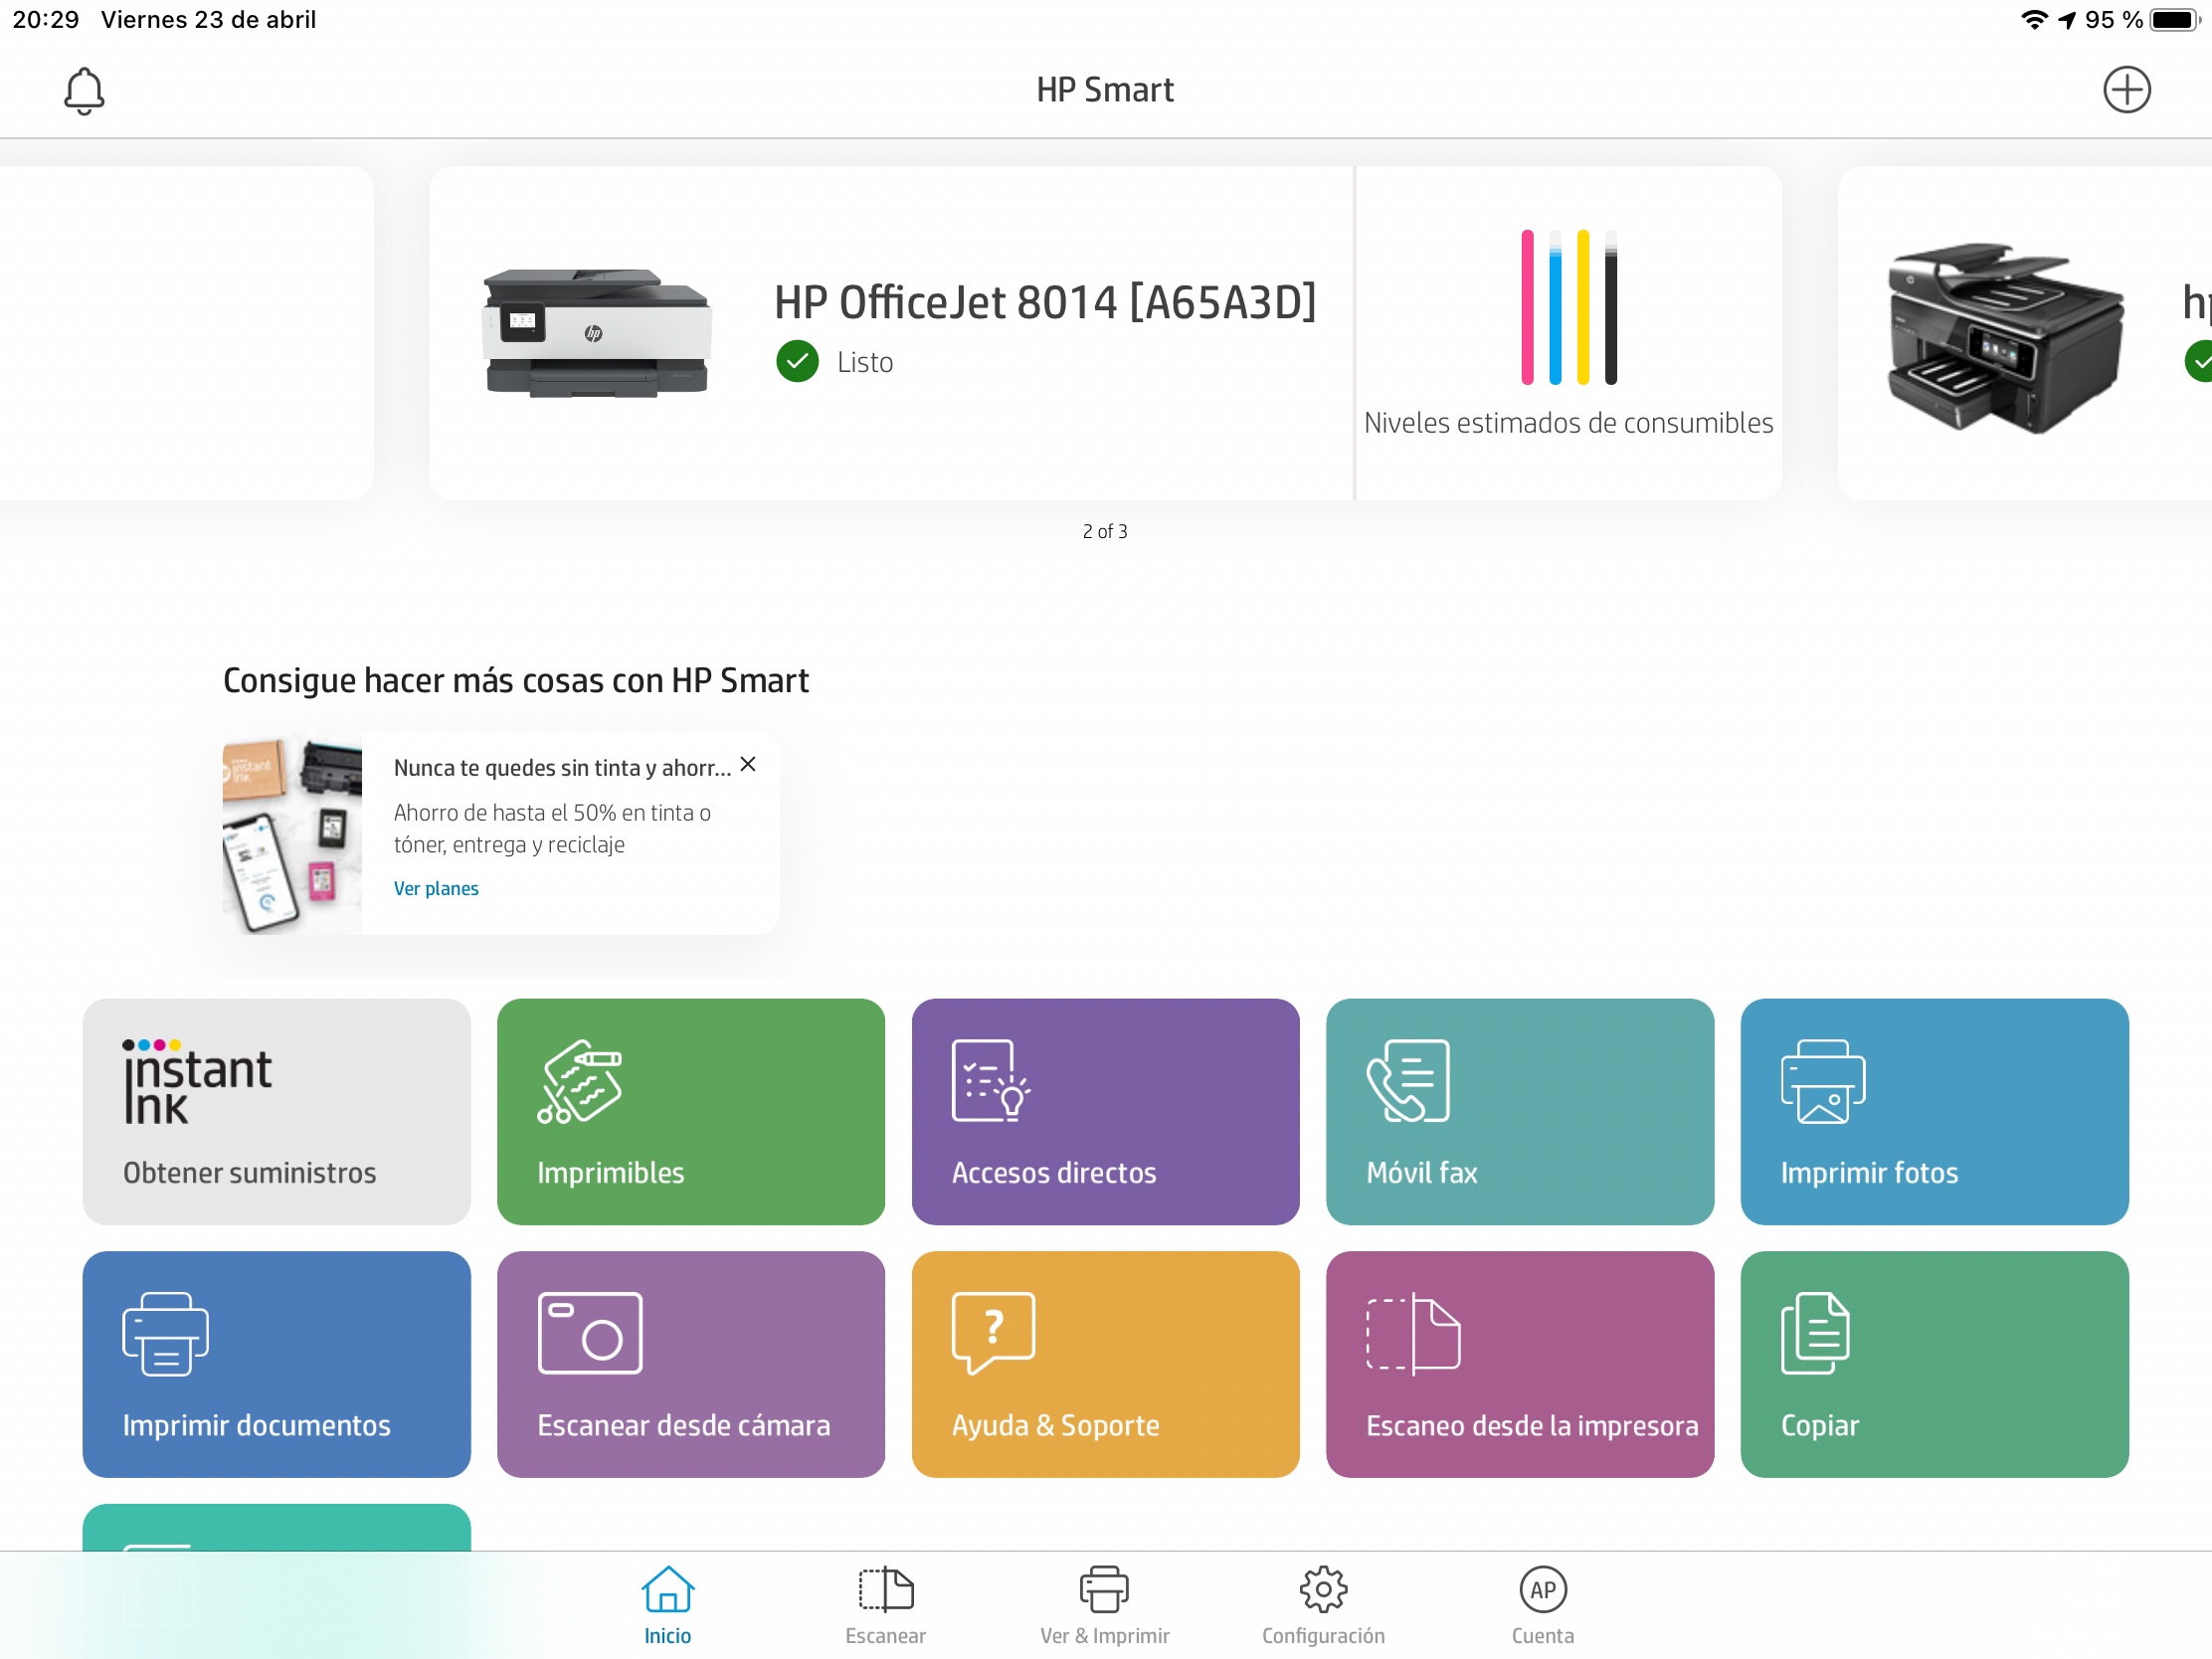Switch to the Configuración tab
Viewport: 2212px width, 1659px height.
click(x=1323, y=1605)
